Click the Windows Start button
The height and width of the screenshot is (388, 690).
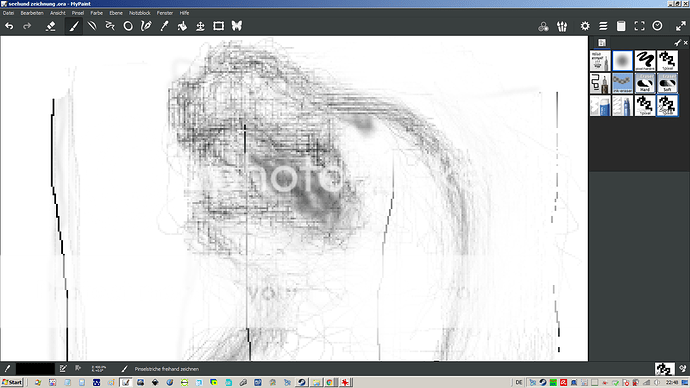pos(12,382)
